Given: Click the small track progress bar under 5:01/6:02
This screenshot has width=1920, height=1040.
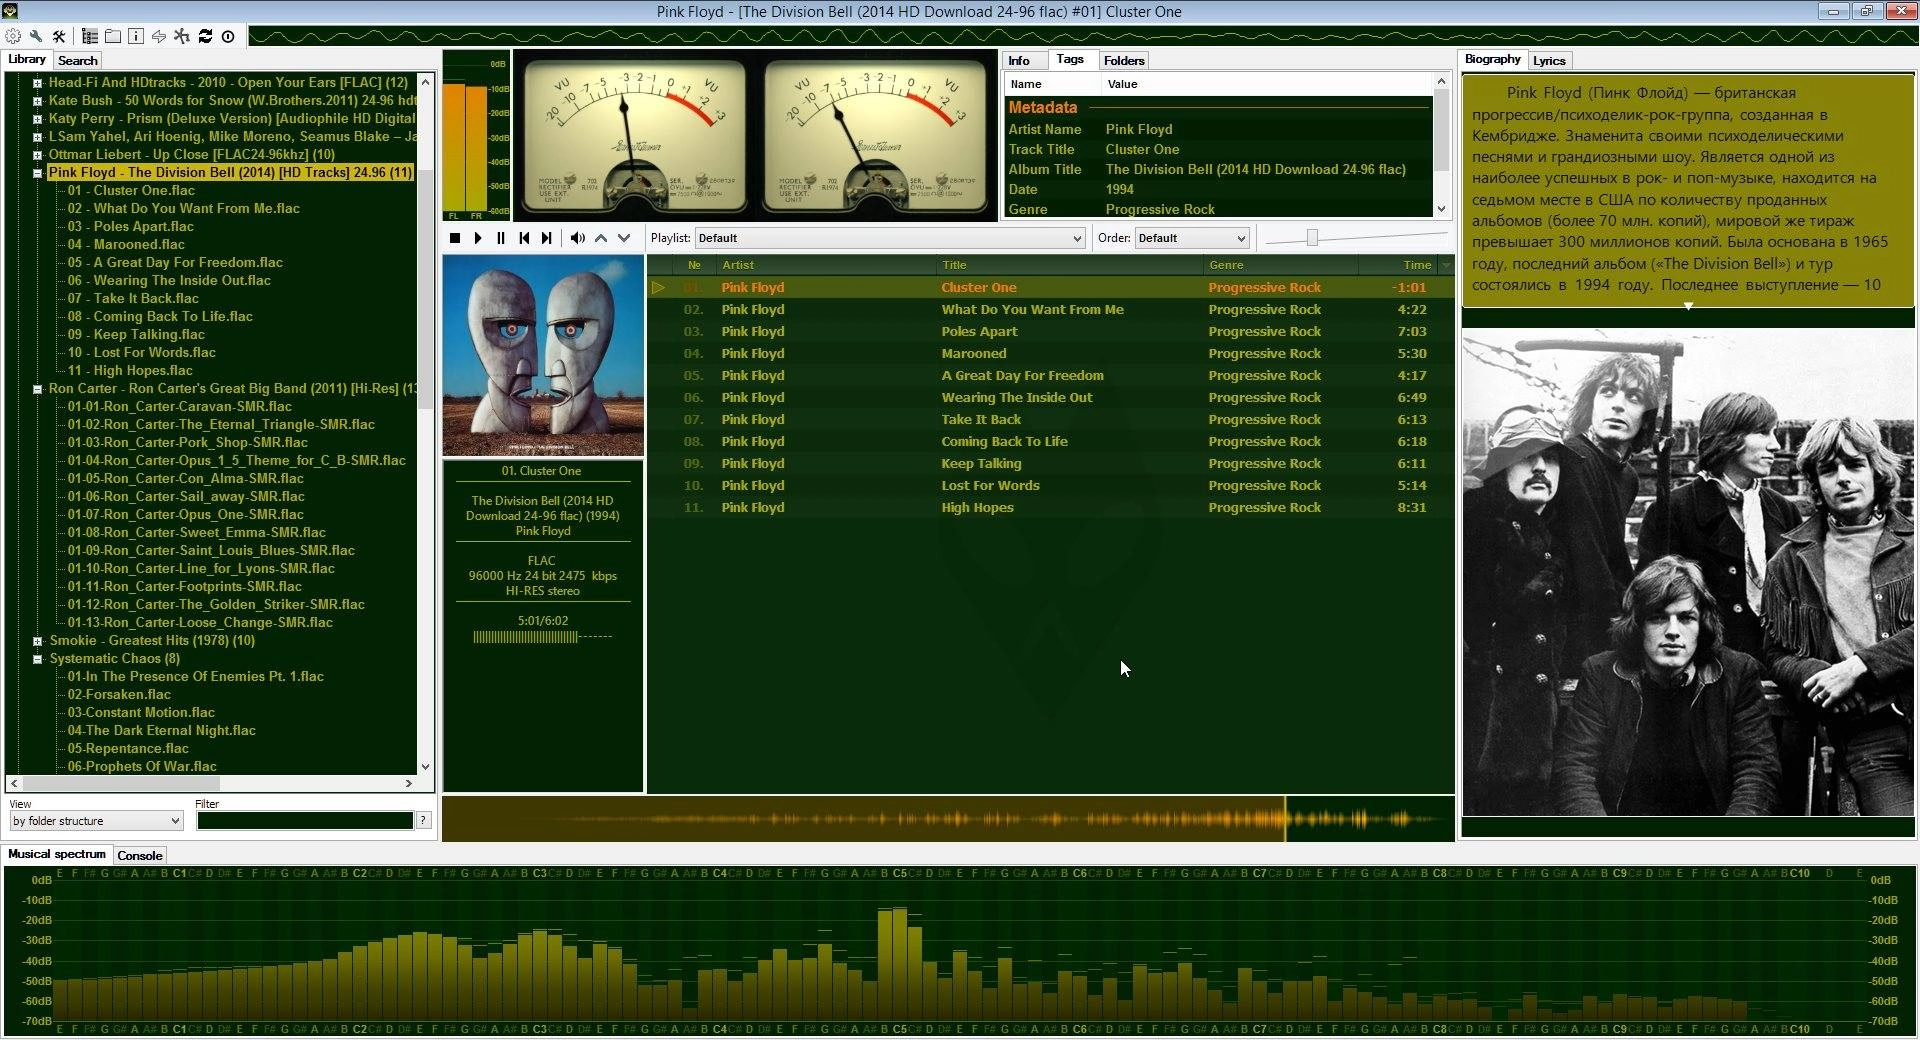Looking at the screenshot, I should [542, 637].
